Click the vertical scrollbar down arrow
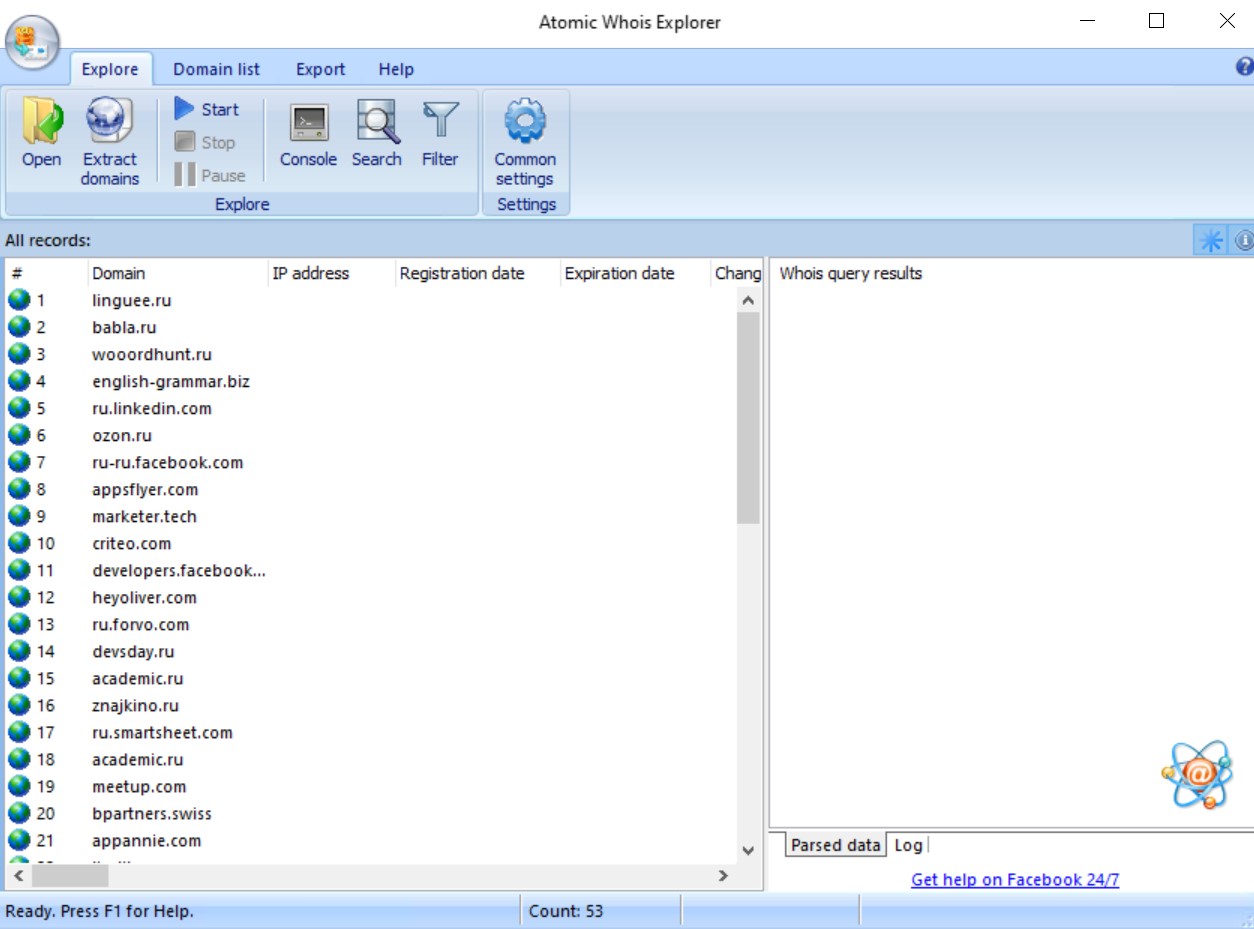 point(747,851)
